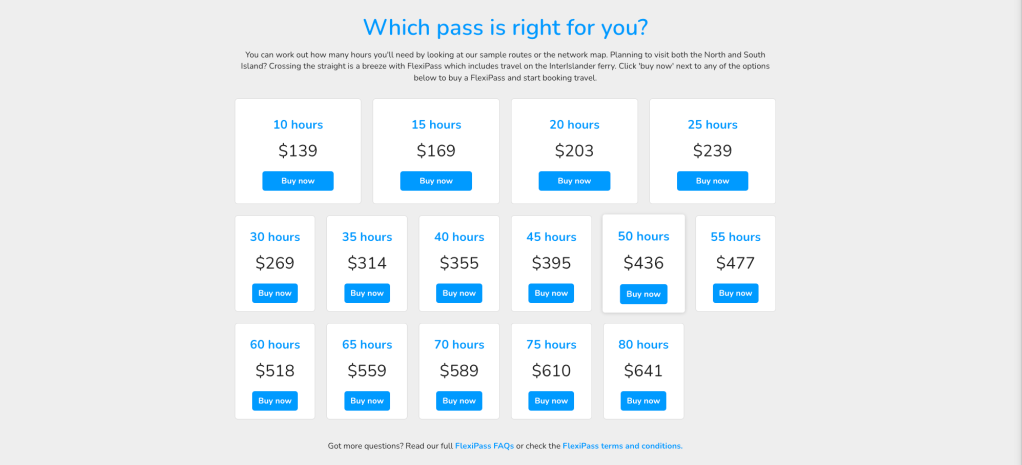Read the FlexiPass terms and conditions
The width and height of the screenshot is (1022, 465).
click(622, 446)
